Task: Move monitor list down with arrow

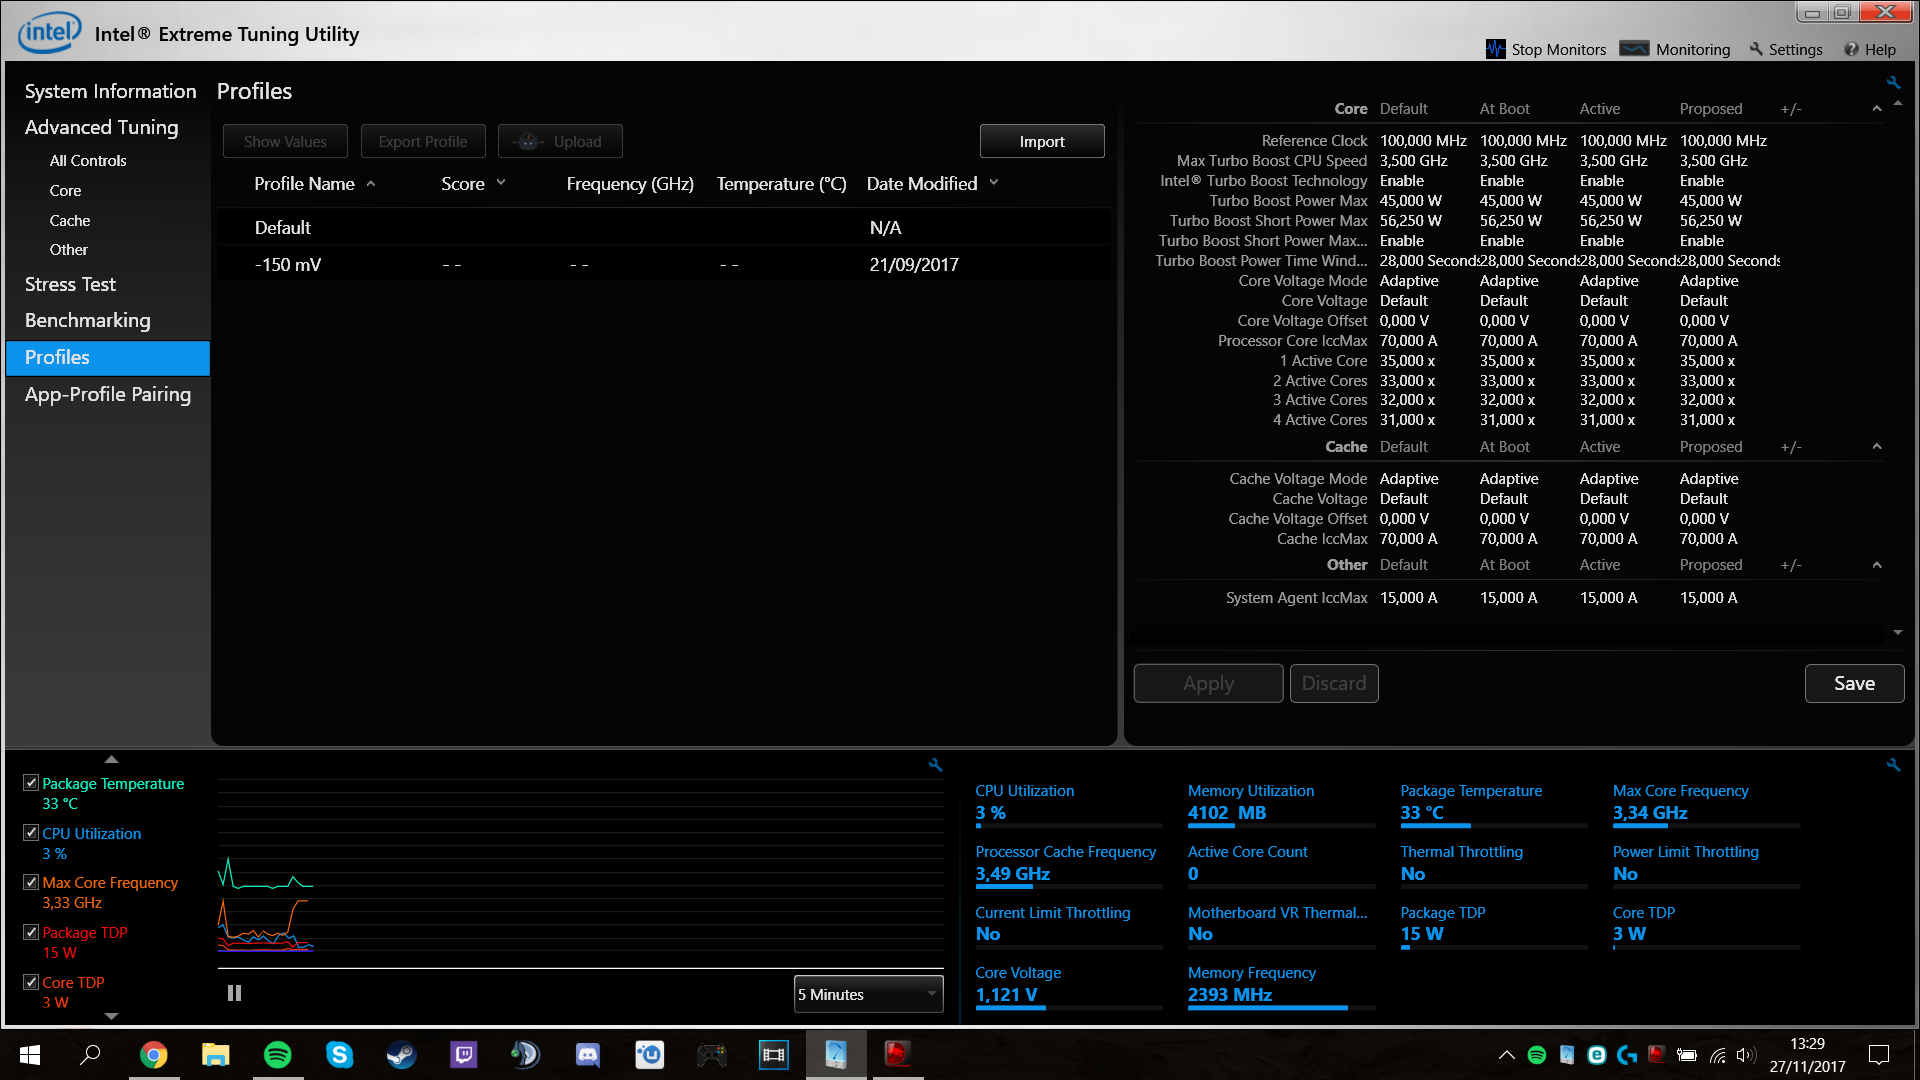Action: [x=111, y=1016]
